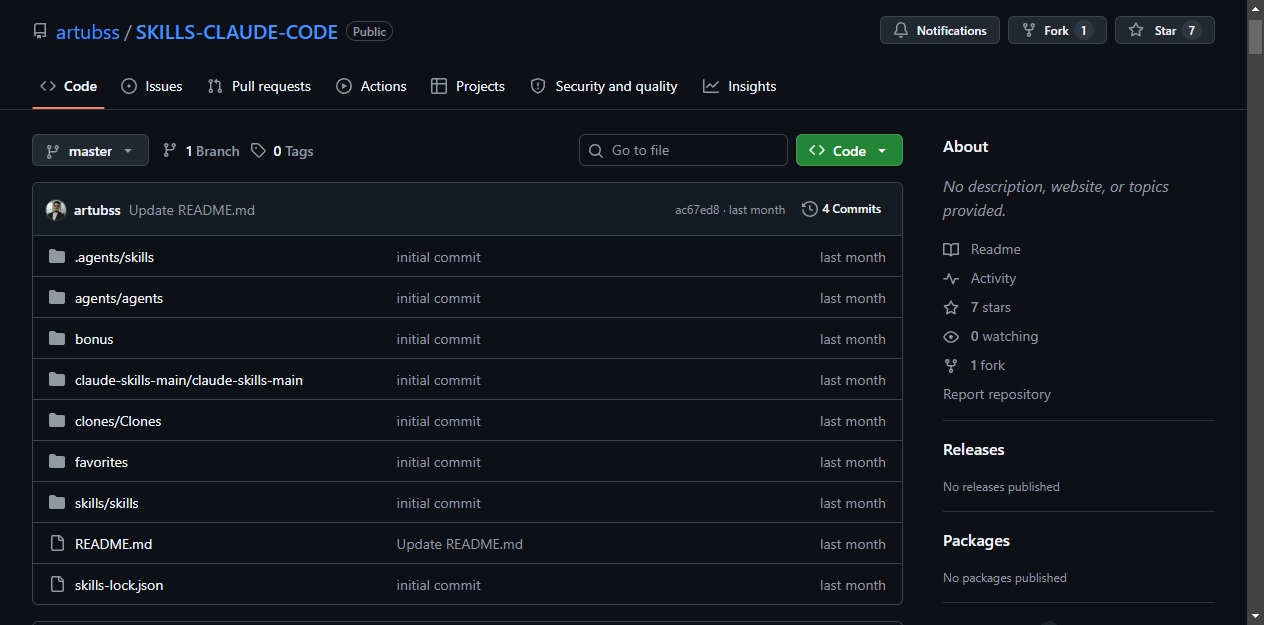
Task: Click the repository icon beside artubss
Action: point(40,31)
